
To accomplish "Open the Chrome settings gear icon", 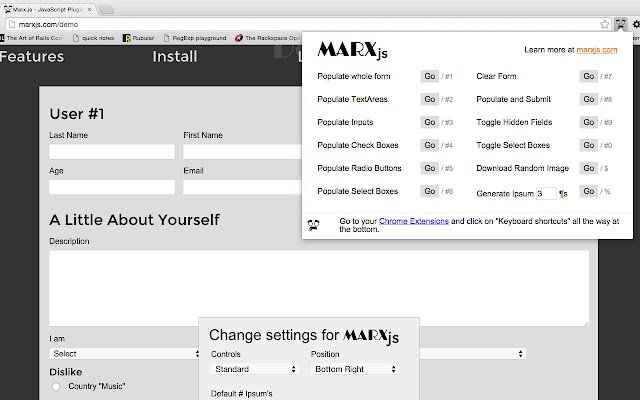I will click(x=636, y=24).
